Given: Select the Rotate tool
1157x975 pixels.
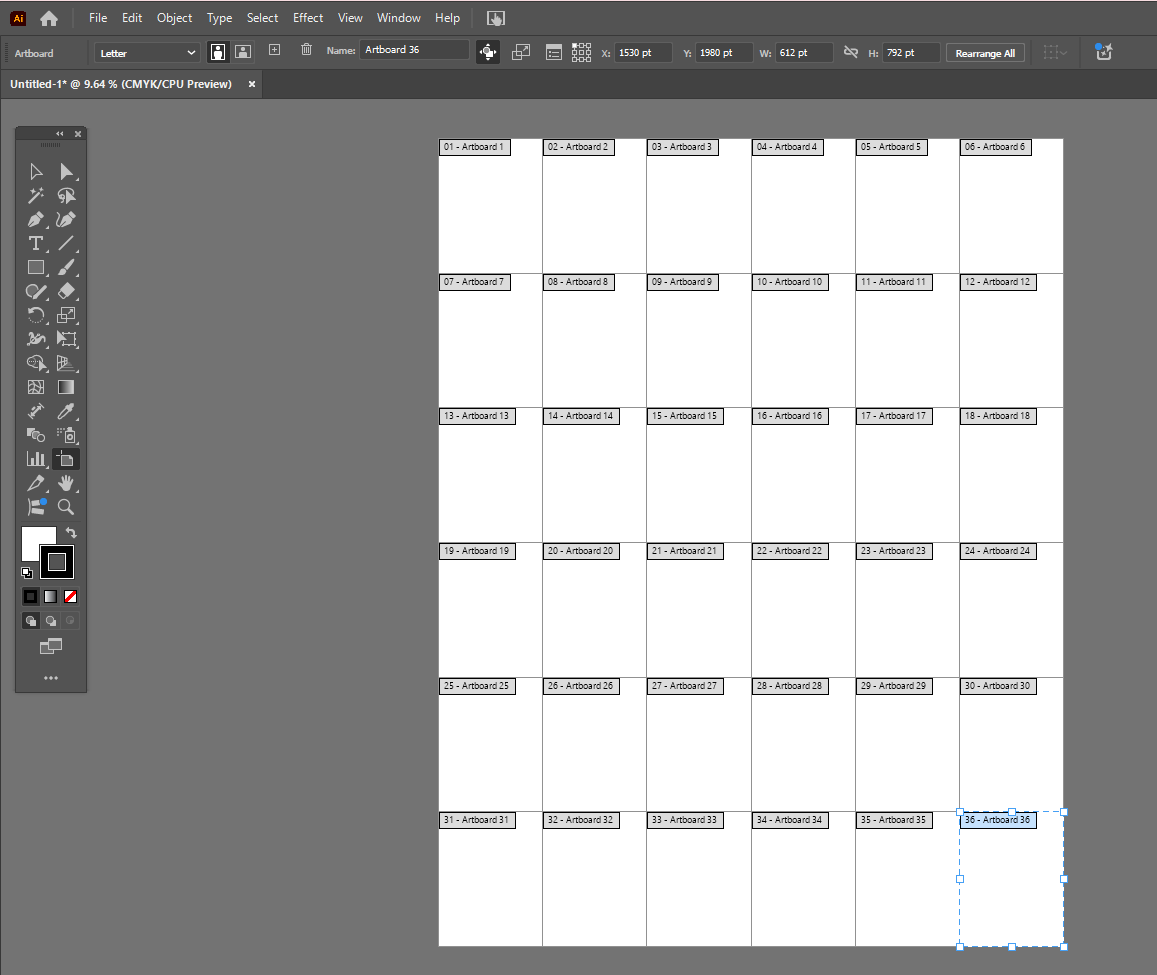Looking at the screenshot, I should pos(35,315).
